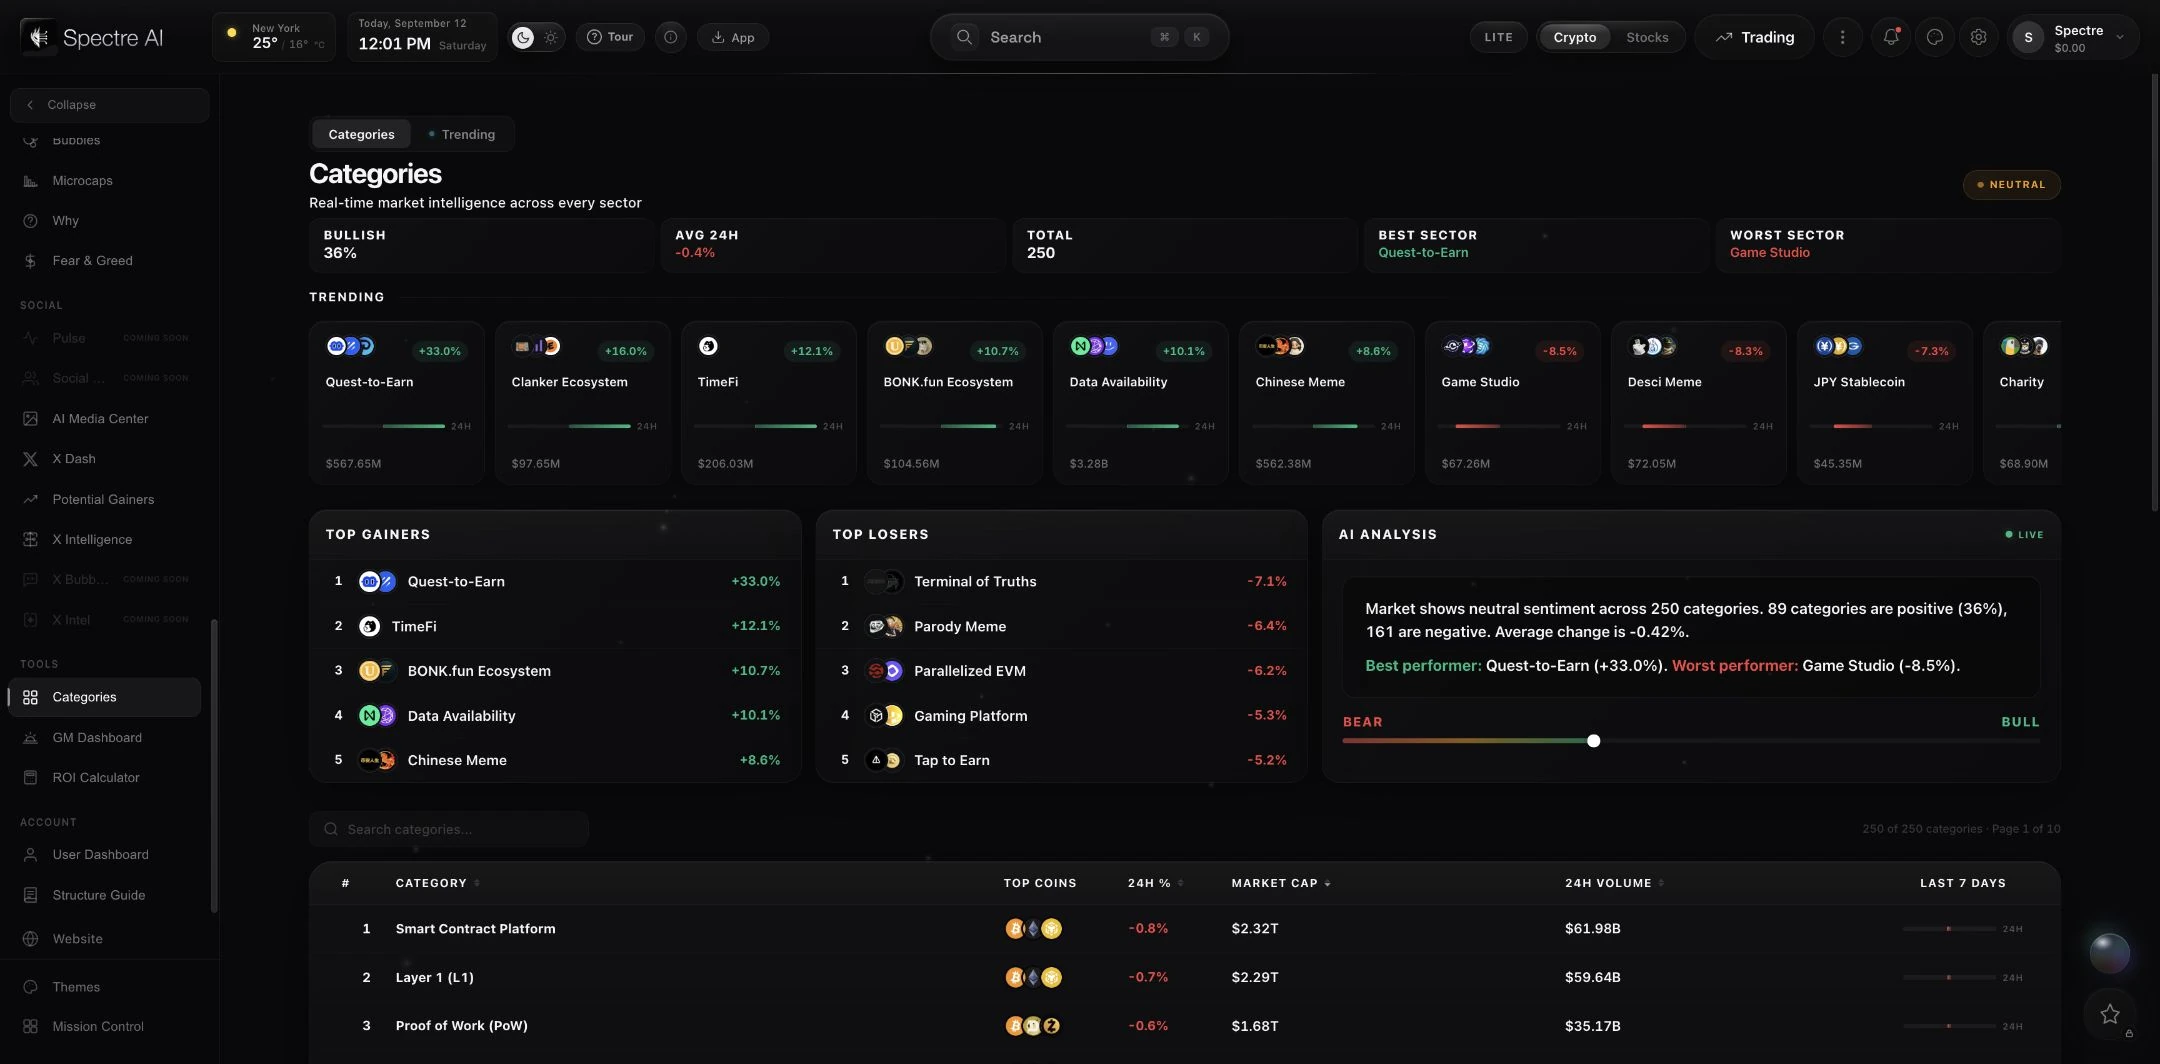Open Potential Gainers icon
The image size is (2160, 1064).
(x=30, y=499)
